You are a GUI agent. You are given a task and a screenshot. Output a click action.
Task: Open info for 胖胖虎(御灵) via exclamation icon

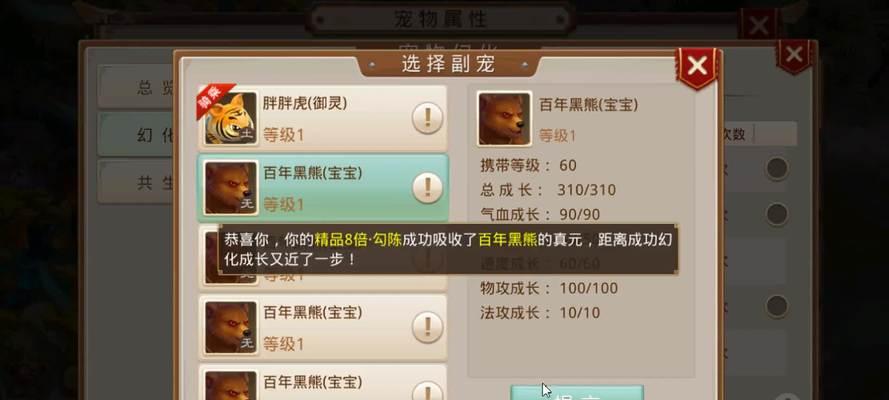[x=427, y=118]
